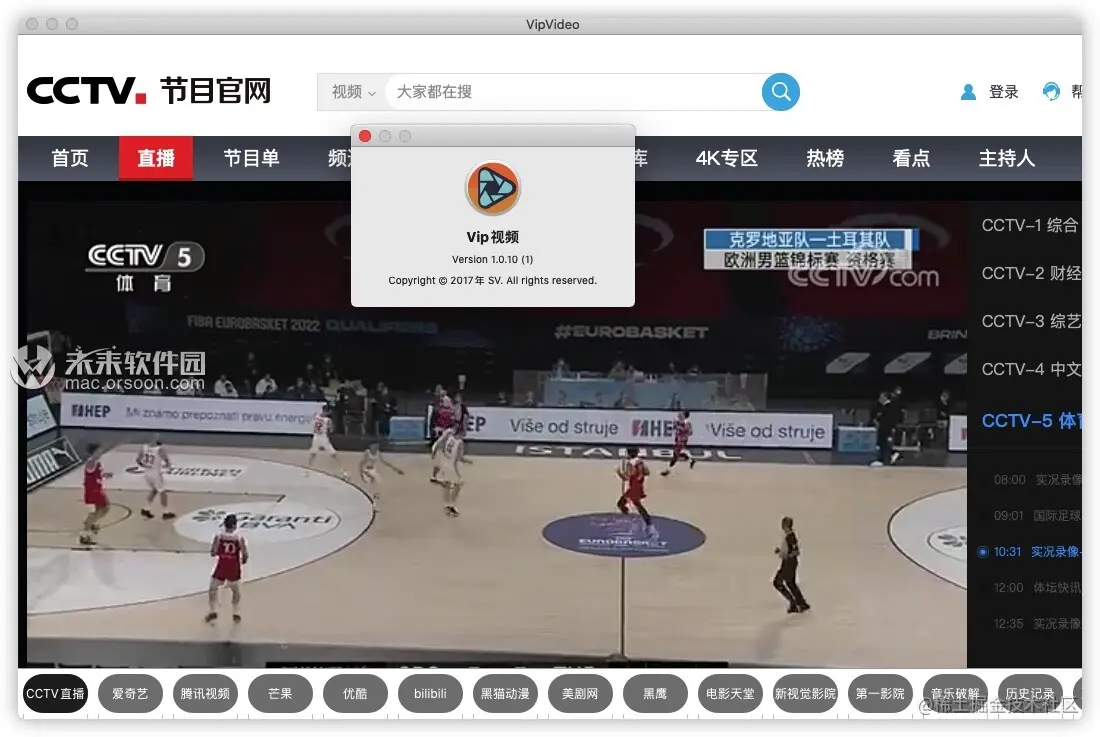The image size is (1100, 737).
Task: Click the user login avatar icon
Action: point(968,92)
